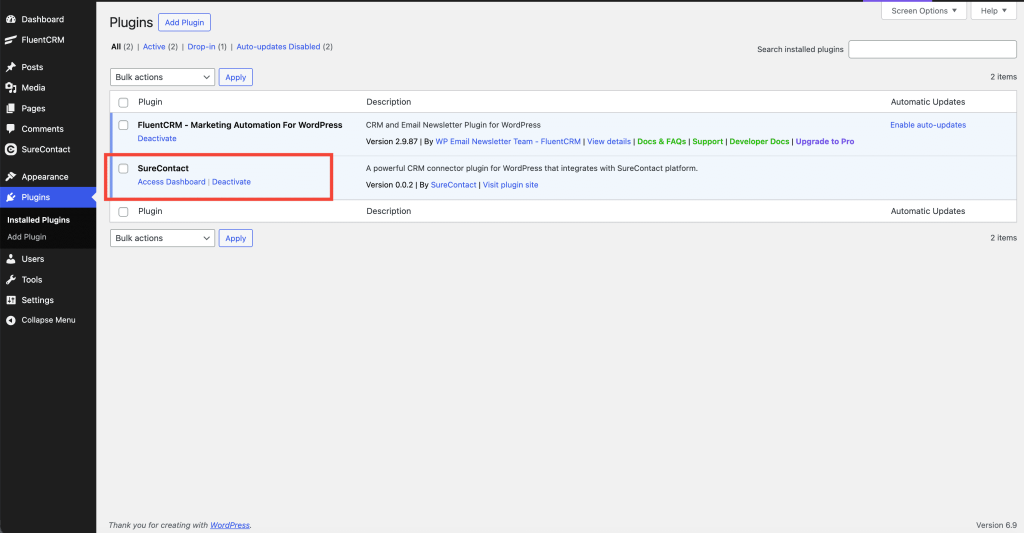Click the Appearance paintbrush icon
1024x533 pixels.
coord(10,176)
